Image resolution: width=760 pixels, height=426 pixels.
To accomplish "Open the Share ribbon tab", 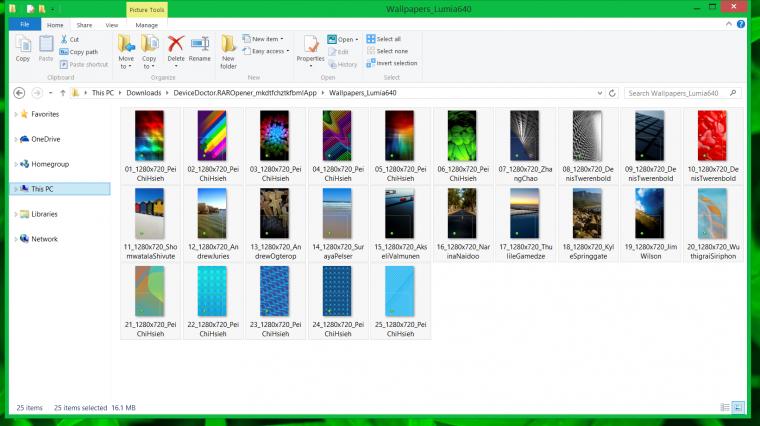I will [x=84, y=25].
